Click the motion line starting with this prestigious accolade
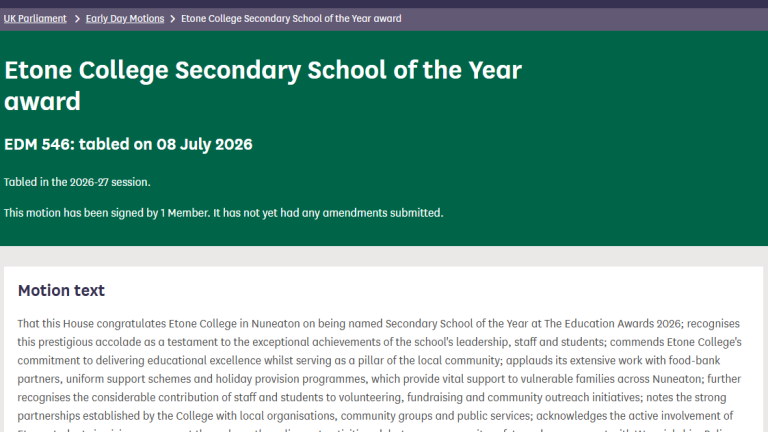768x432 pixels. click(380, 342)
